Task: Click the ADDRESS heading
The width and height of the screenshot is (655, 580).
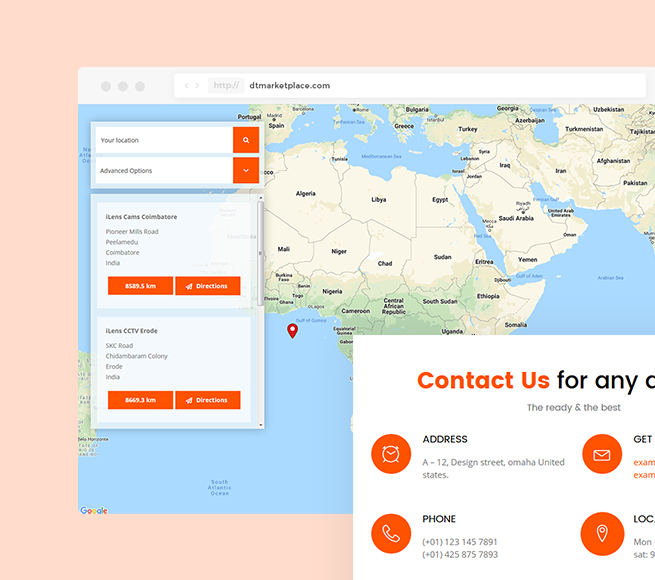Action: (x=445, y=439)
